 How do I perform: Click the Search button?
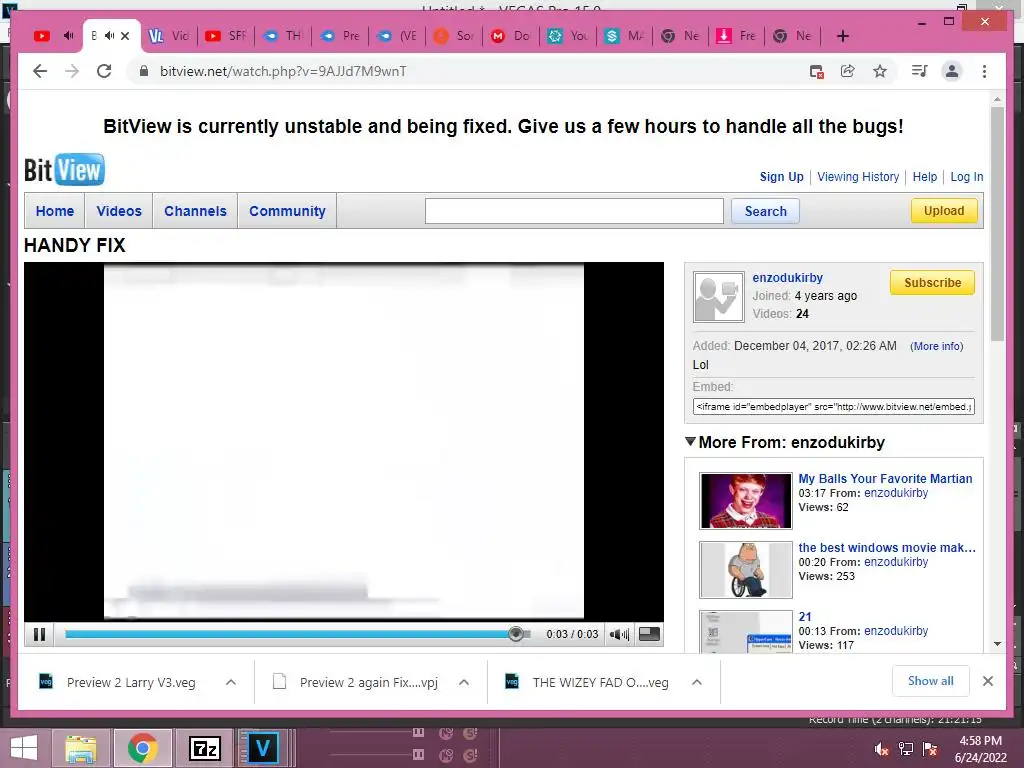[765, 211]
